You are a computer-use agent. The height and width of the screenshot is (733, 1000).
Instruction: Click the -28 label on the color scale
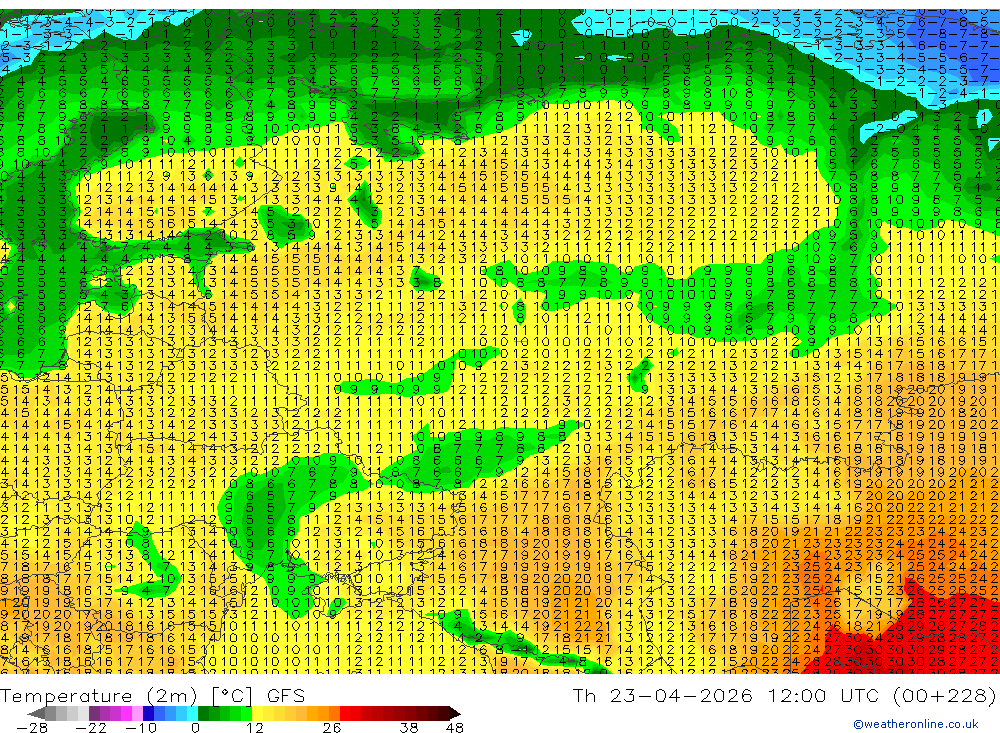[32, 727]
